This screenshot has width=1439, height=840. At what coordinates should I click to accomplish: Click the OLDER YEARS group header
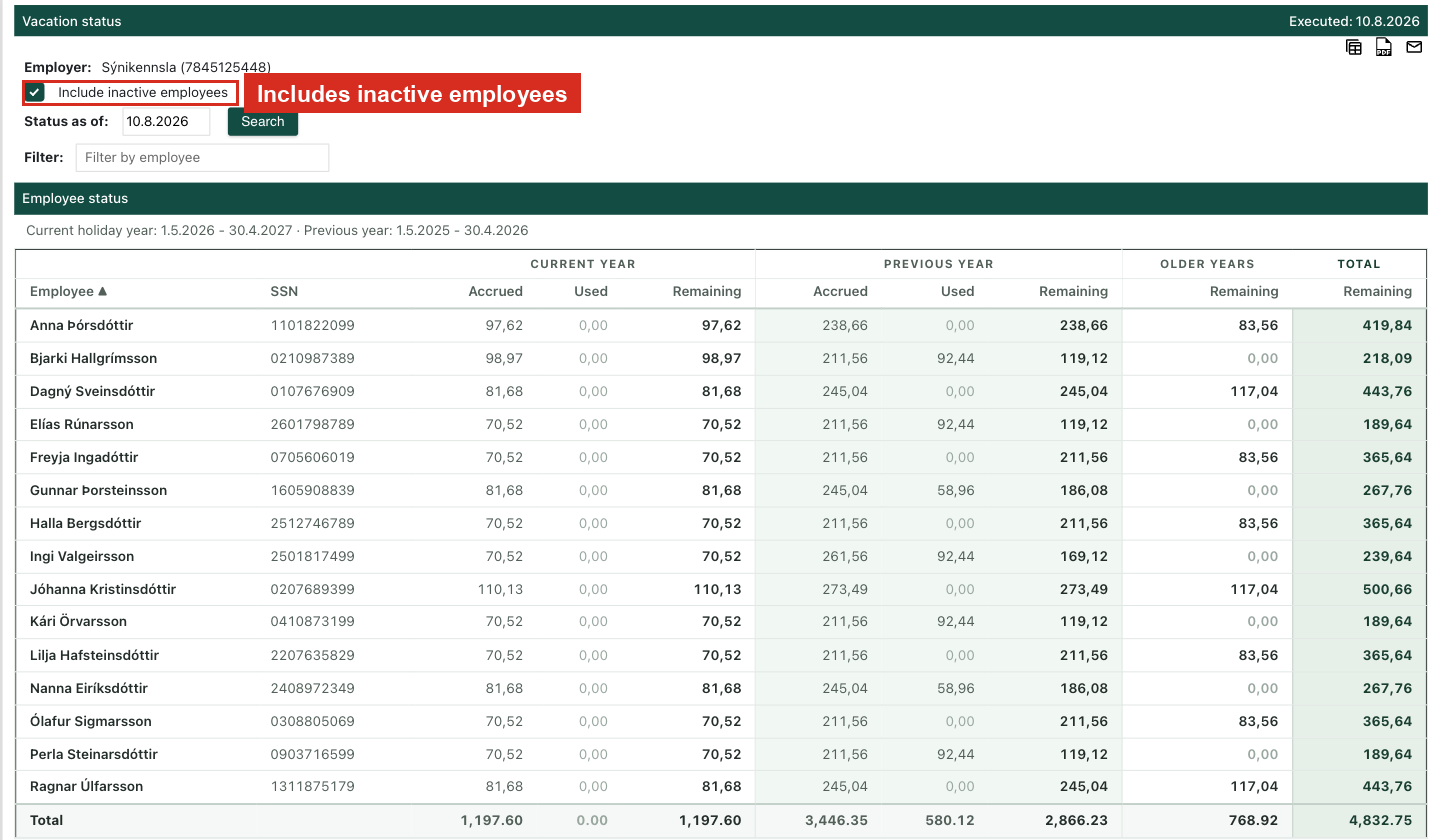tap(1207, 264)
